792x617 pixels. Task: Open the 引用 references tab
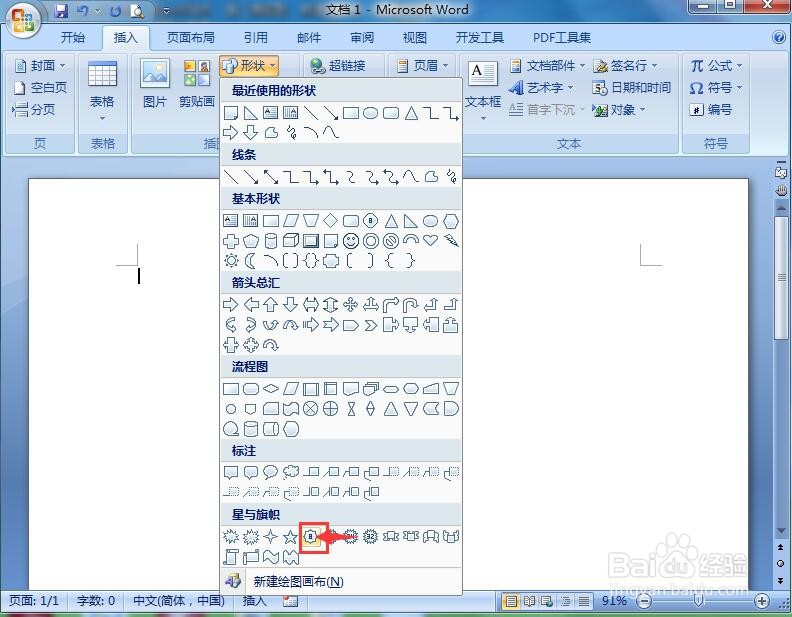click(256, 37)
